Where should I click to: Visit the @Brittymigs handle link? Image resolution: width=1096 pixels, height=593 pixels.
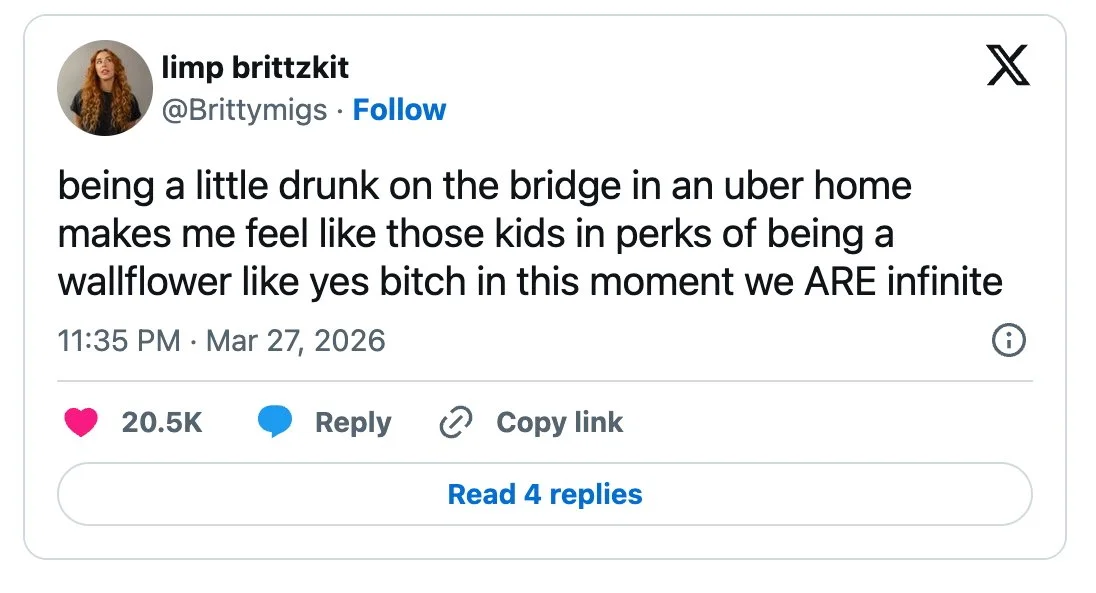[244, 110]
